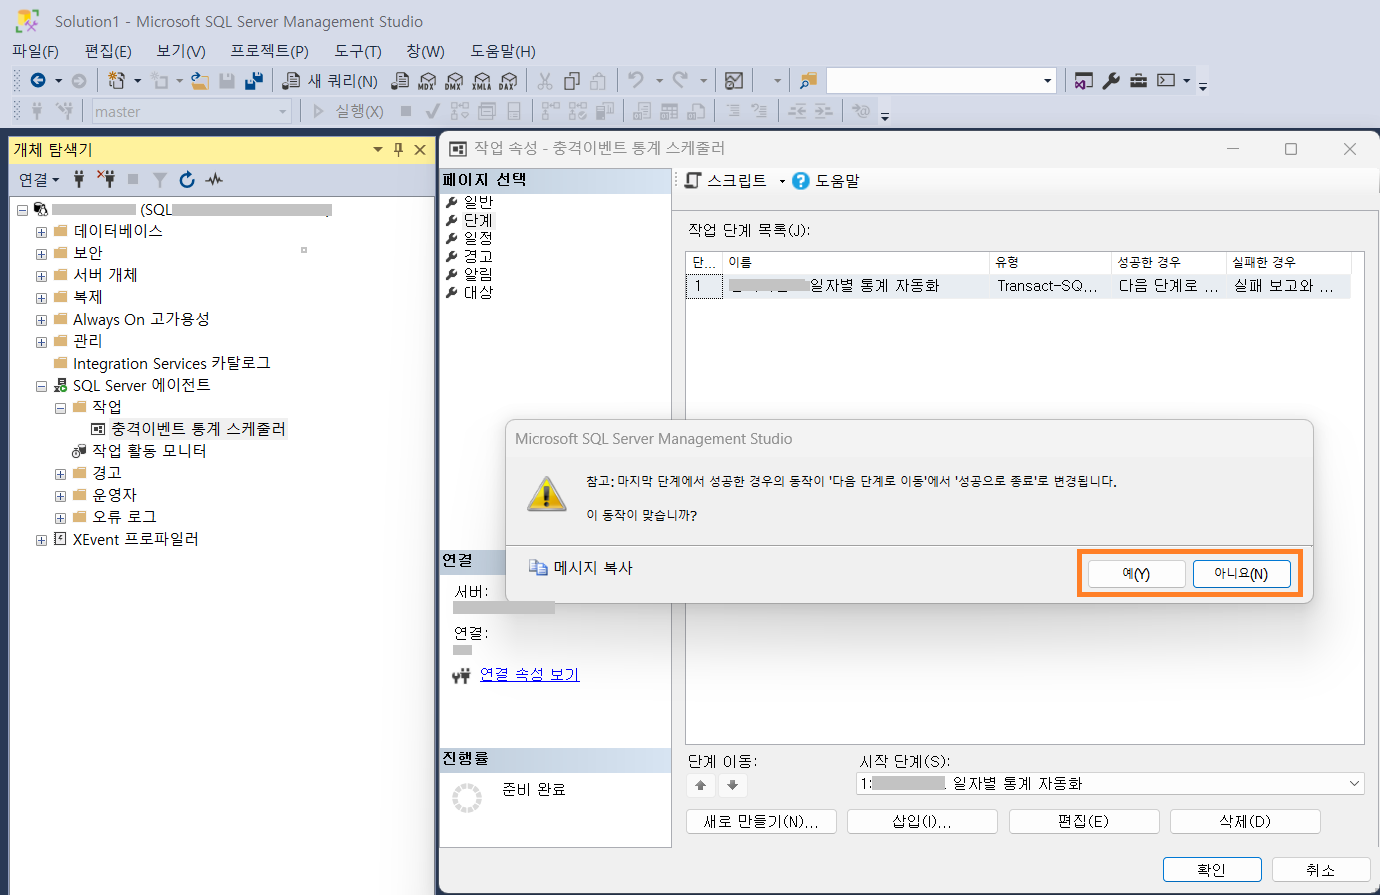Click the move step up arrow
The width and height of the screenshot is (1380, 895).
click(x=701, y=786)
